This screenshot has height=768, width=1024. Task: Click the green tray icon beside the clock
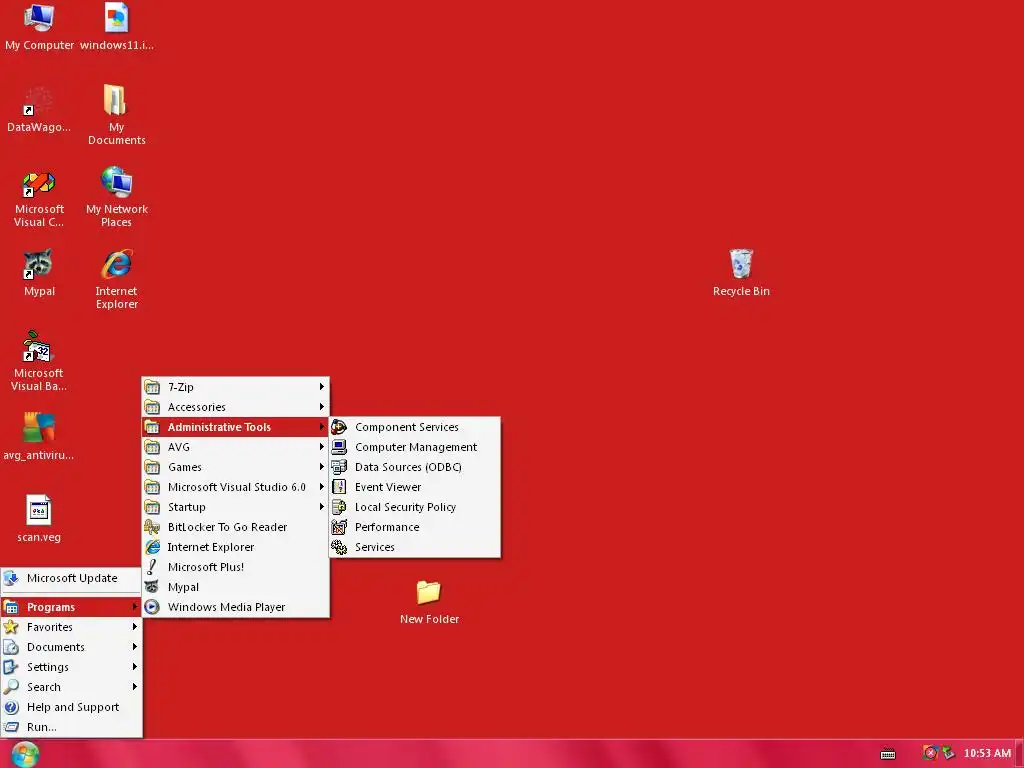[948, 753]
